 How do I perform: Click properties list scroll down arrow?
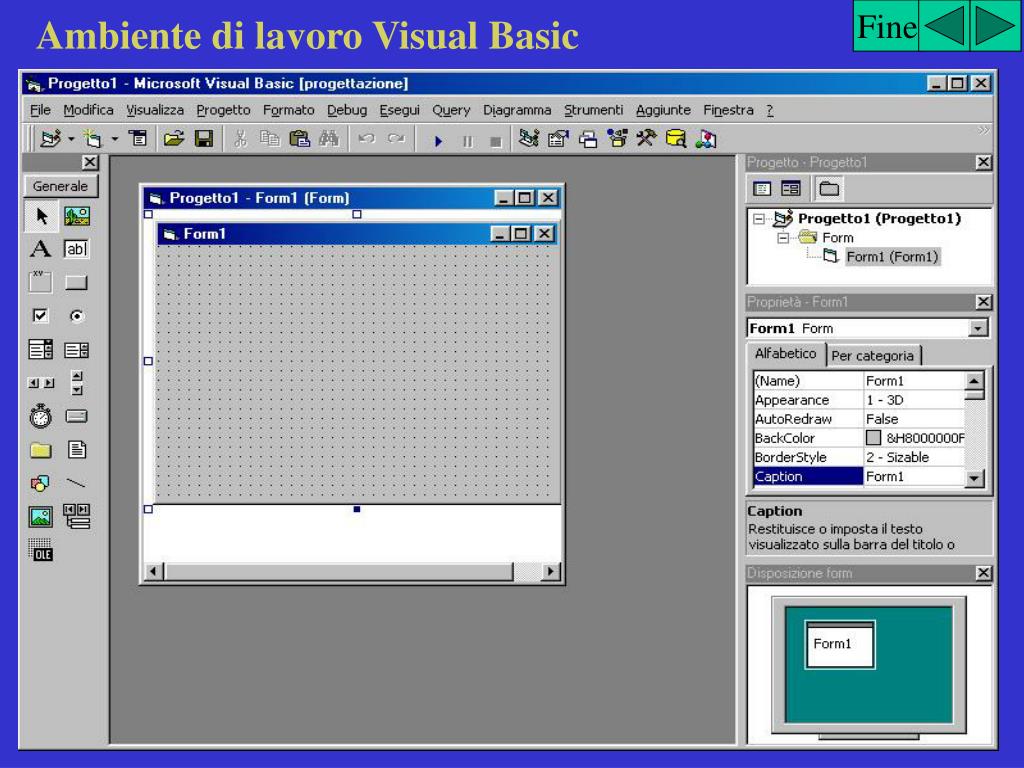pos(974,479)
